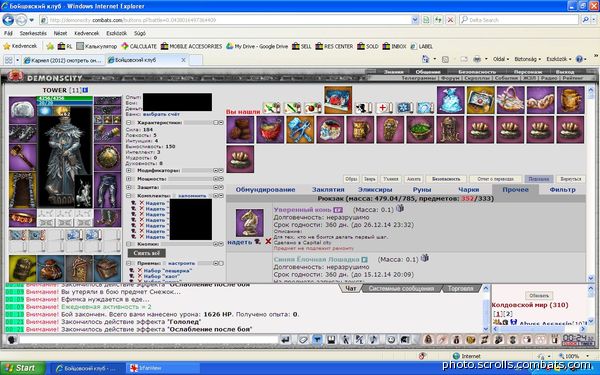The image size is (600, 375).
Task: Click the Windows Start button
Action: pyautogui.click(x=22, y=368)
